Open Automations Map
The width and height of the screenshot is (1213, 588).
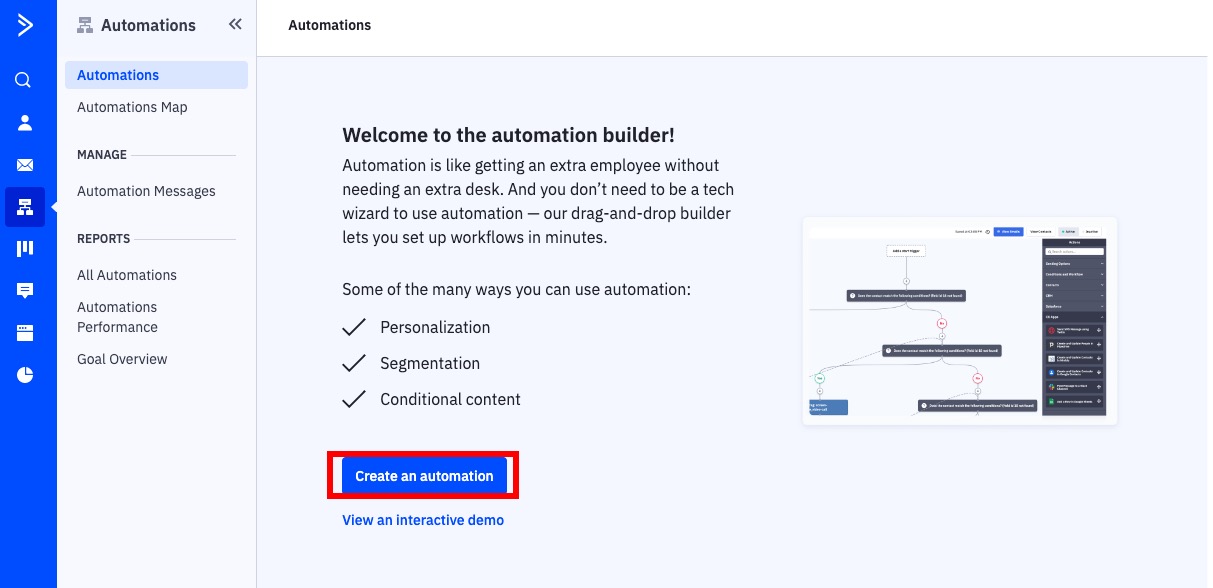click(x=132, y=107)
